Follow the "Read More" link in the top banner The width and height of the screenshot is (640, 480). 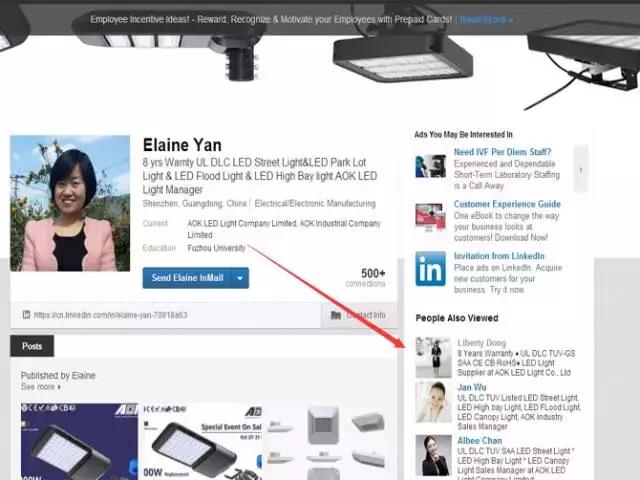coord(485,19)
